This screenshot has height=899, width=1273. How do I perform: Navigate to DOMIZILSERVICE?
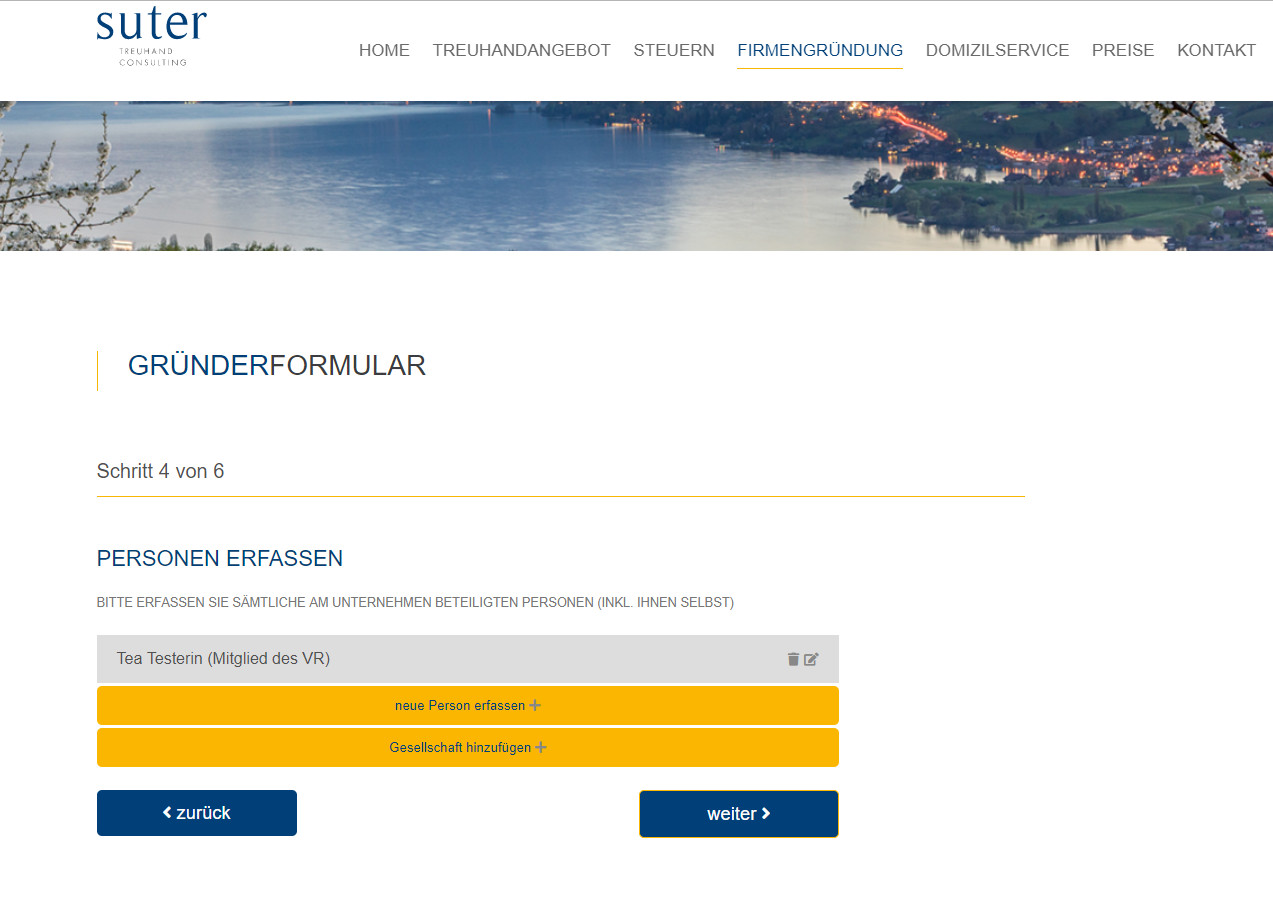[x=997, y=50]
